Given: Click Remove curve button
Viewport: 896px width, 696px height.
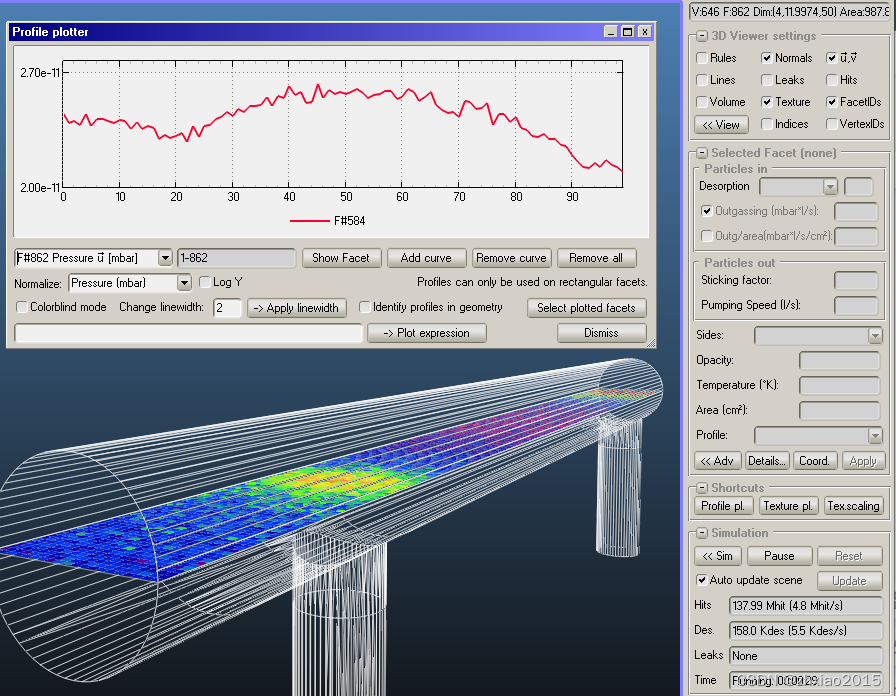Looking at the screenshot, I should point(511,258).
